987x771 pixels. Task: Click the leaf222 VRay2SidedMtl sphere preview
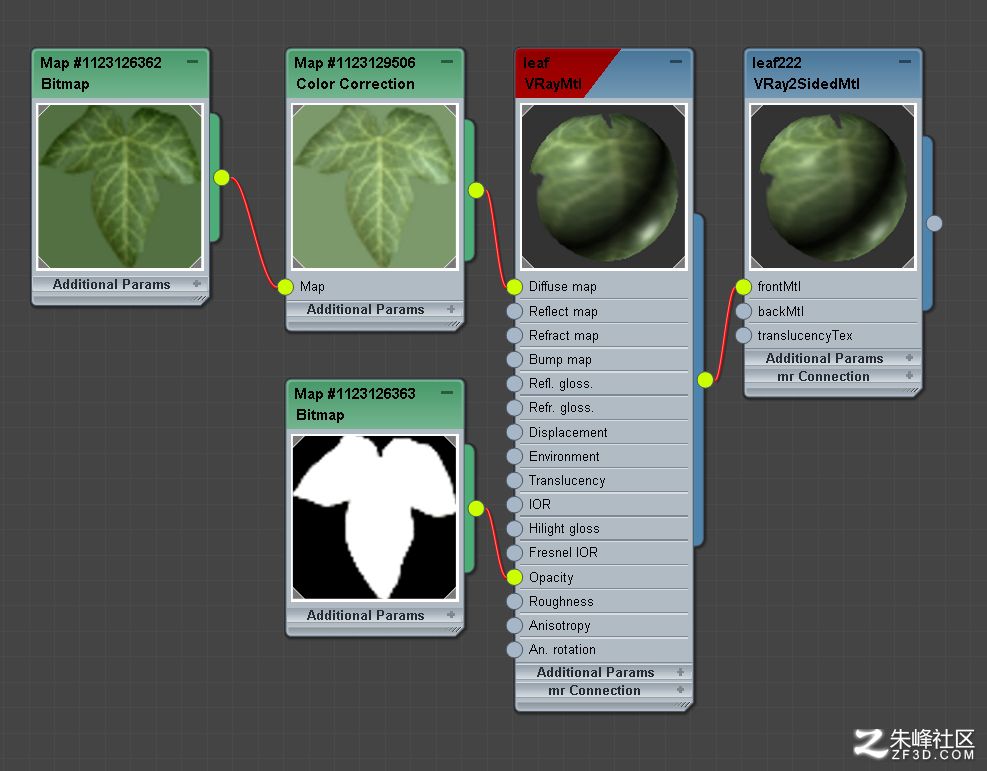(x=832, y=186)
